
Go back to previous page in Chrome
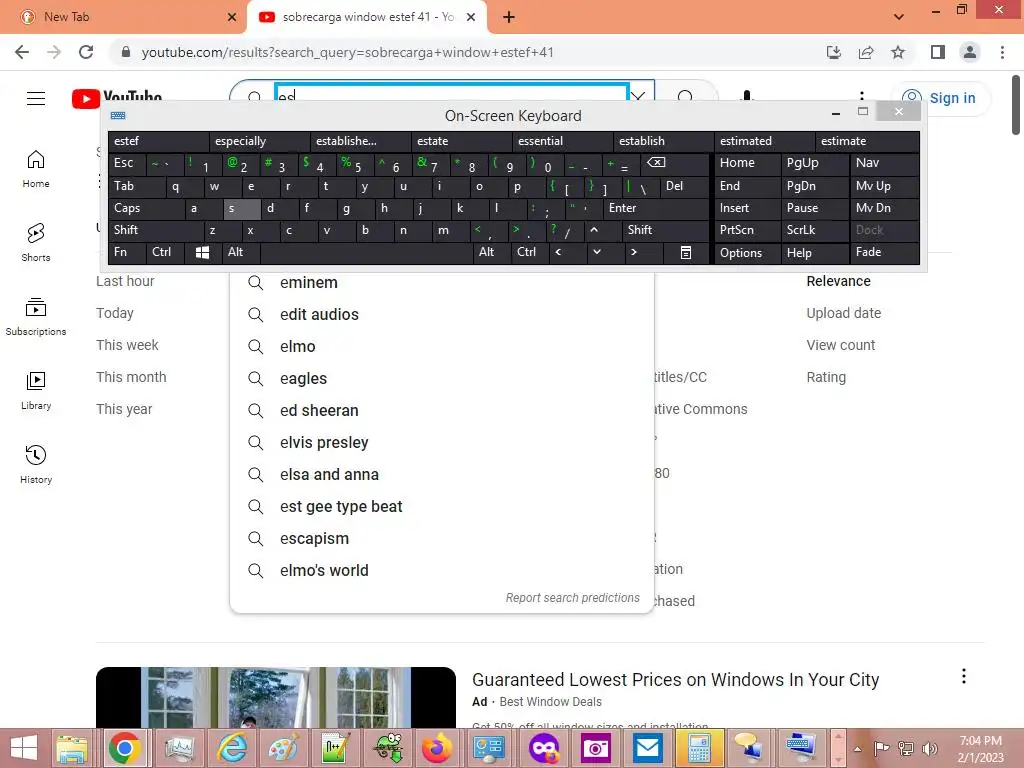(22, 52)
